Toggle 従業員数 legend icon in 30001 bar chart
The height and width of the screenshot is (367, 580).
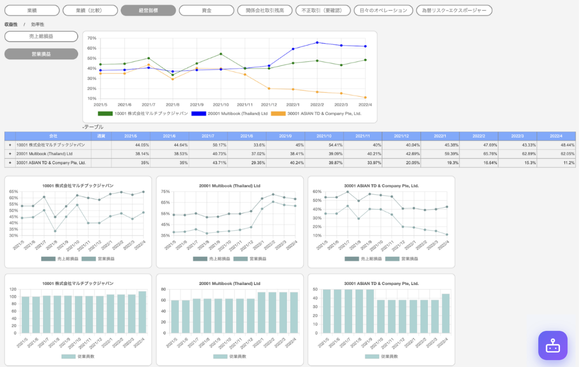pos(372,356)
